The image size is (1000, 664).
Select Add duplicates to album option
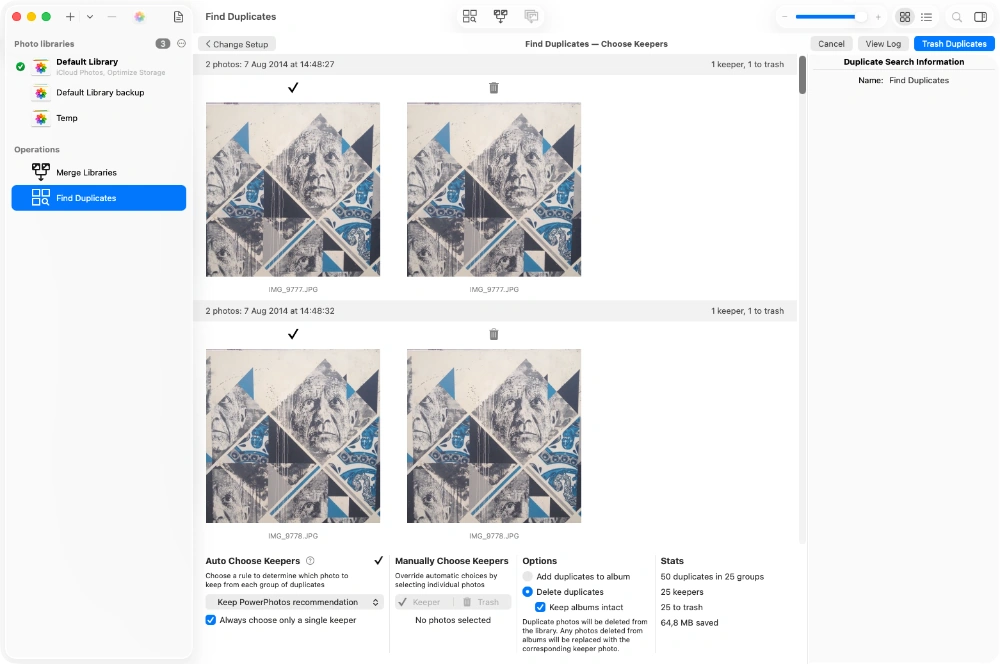tap(528, 577)
